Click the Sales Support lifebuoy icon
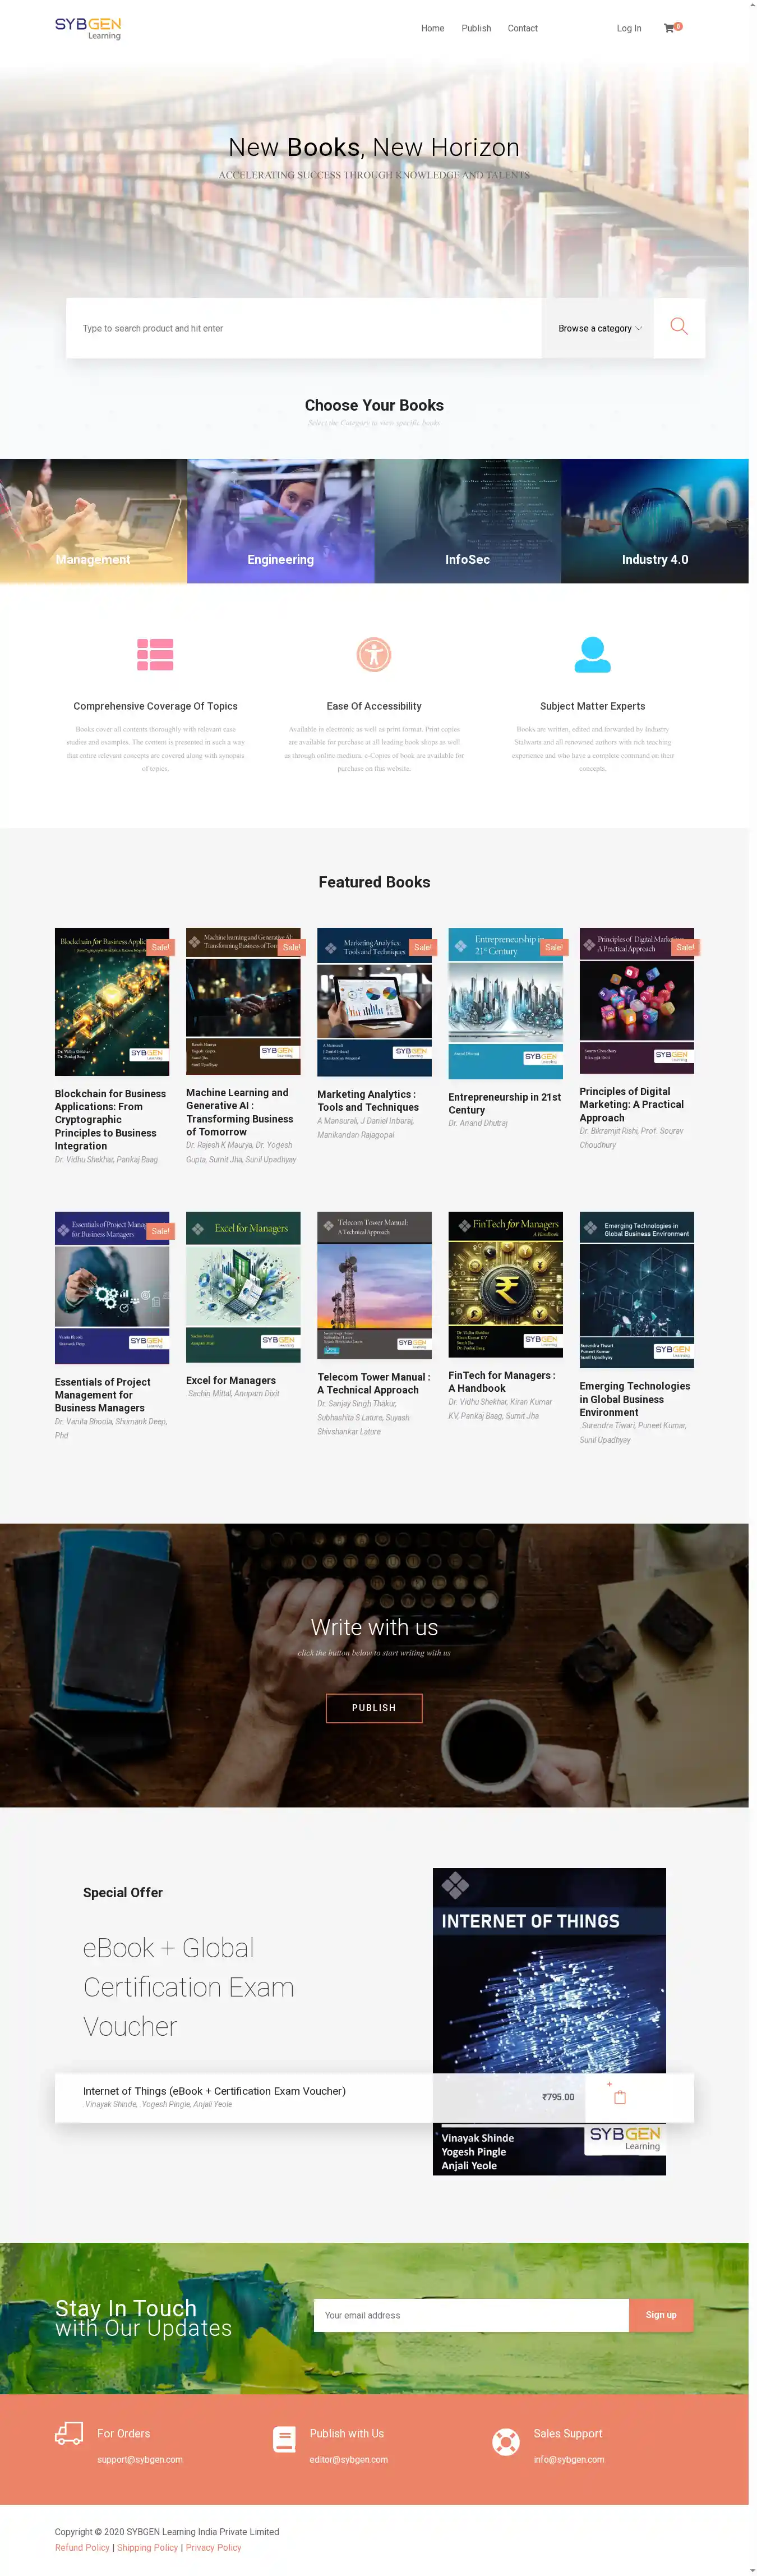The width and height of the screenshot is (757, 2576). click(x=506, y=2441)
